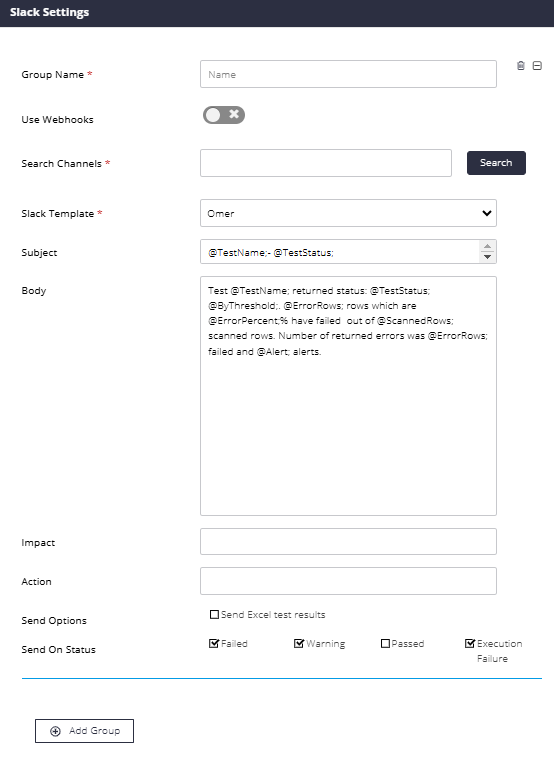Click into the Subject text field
Image resolution: width=554 pixels, height=762 pixels.
pyautogui.click(x=339, y=252)
